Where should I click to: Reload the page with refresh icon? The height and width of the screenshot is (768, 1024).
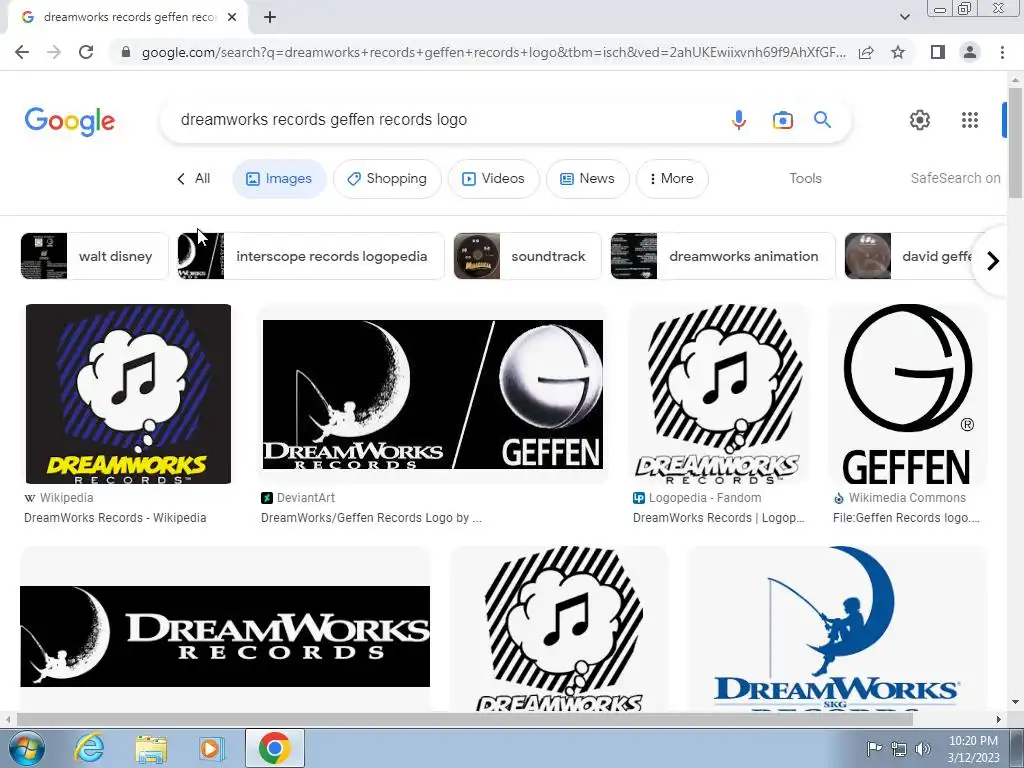pos(86,52)
